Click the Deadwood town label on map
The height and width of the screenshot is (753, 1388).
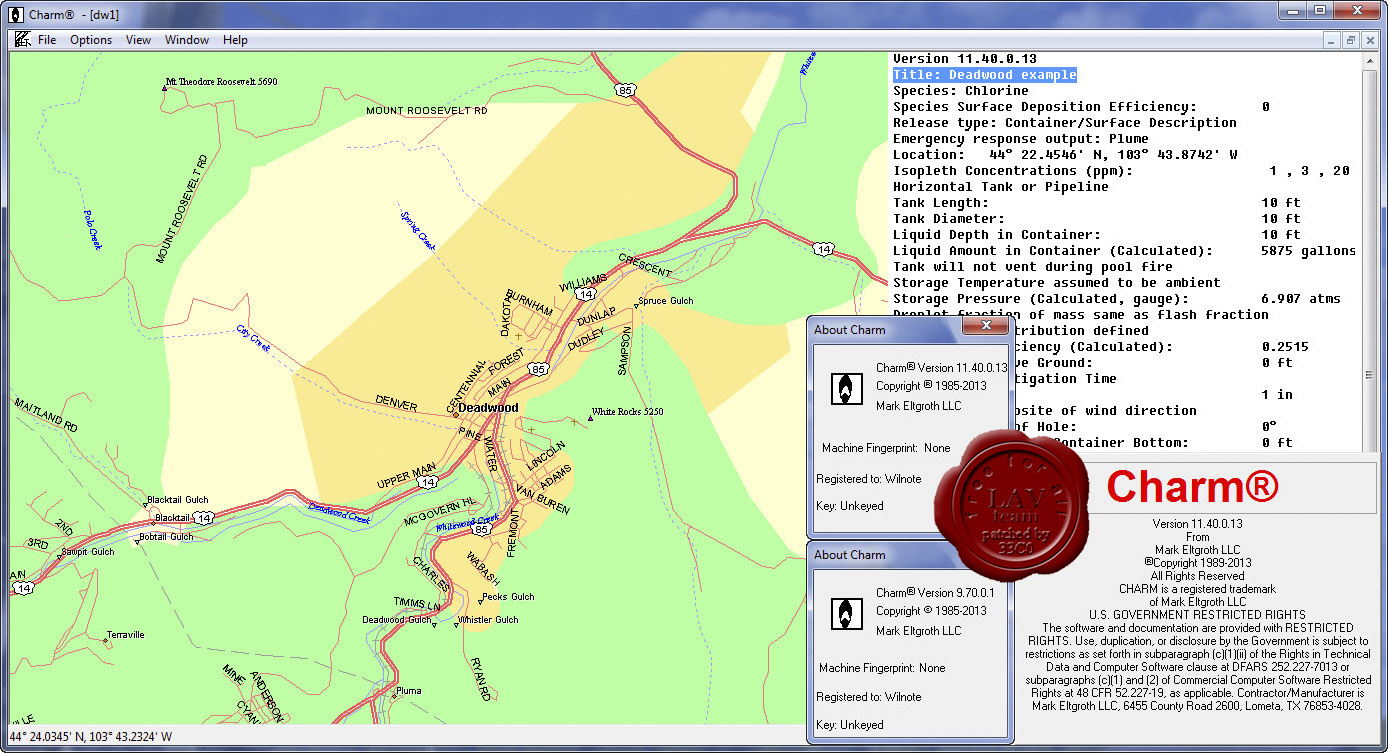[x=488, y=408]
